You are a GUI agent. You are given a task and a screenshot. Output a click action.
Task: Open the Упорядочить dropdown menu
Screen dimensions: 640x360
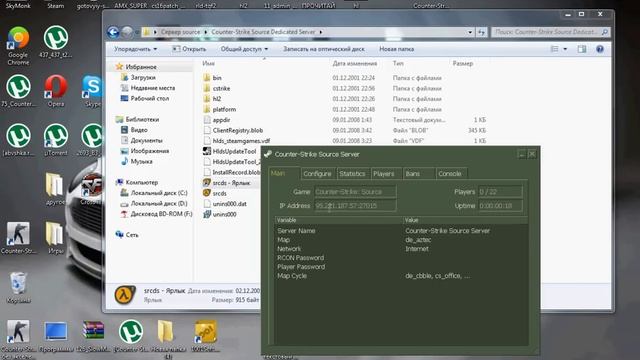click(135, 49)
